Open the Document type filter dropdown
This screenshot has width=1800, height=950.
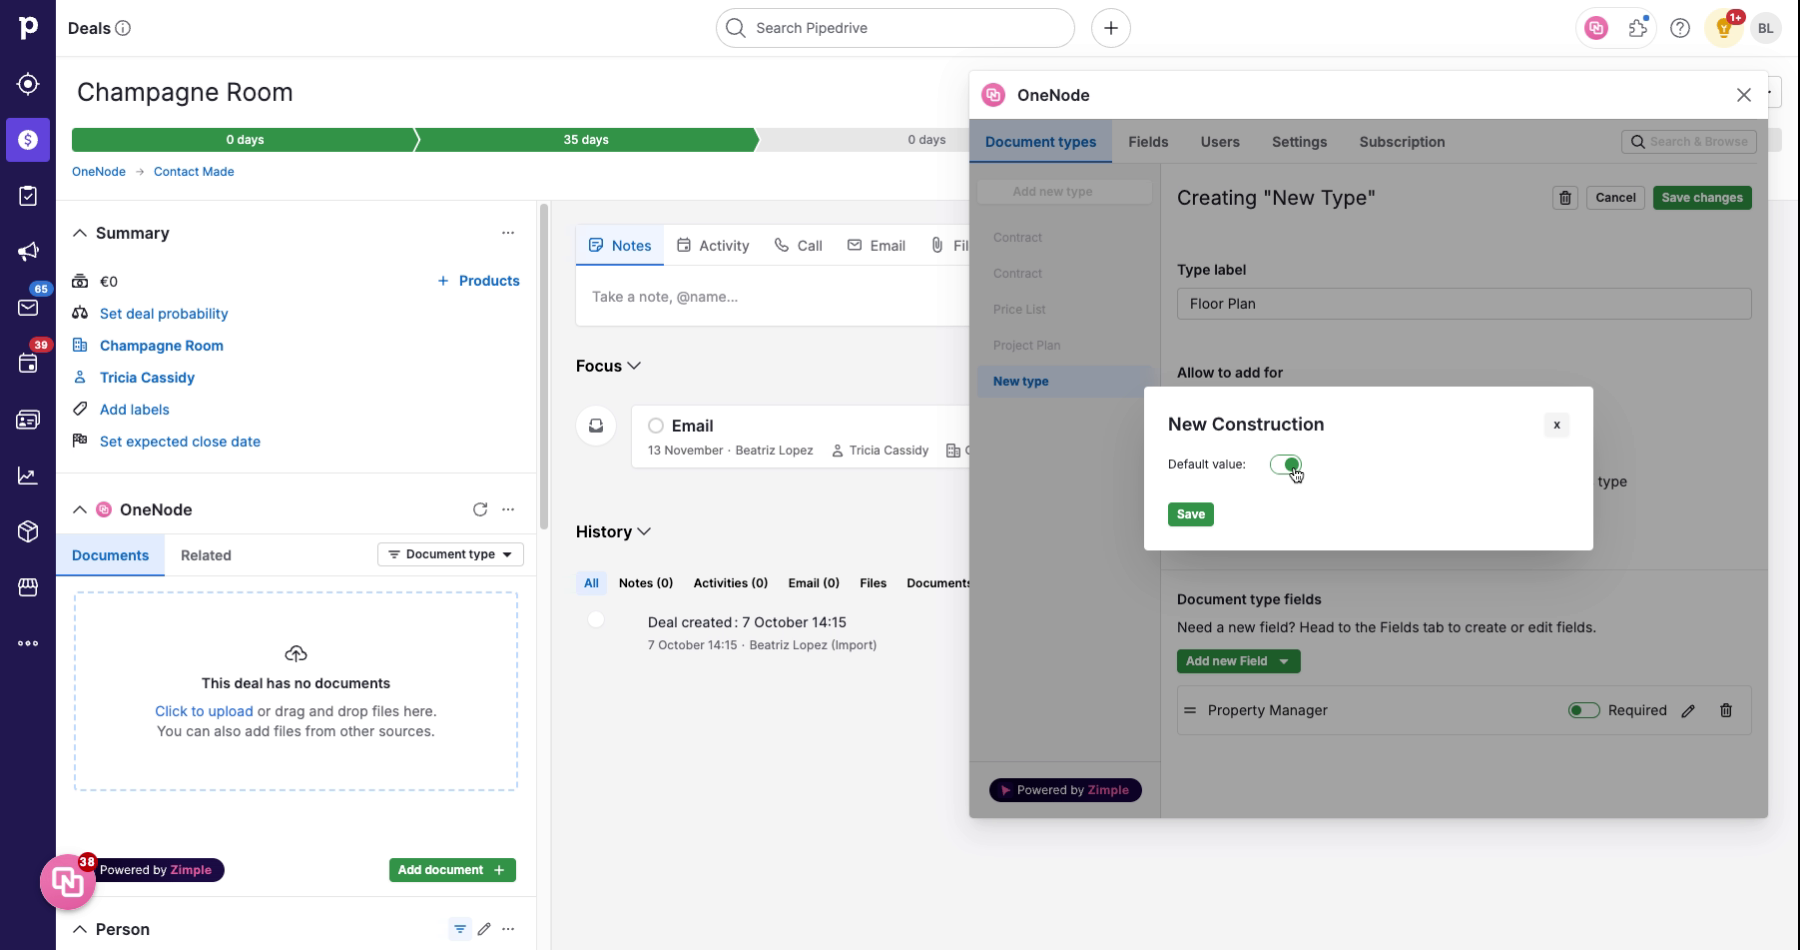[450, 554]
